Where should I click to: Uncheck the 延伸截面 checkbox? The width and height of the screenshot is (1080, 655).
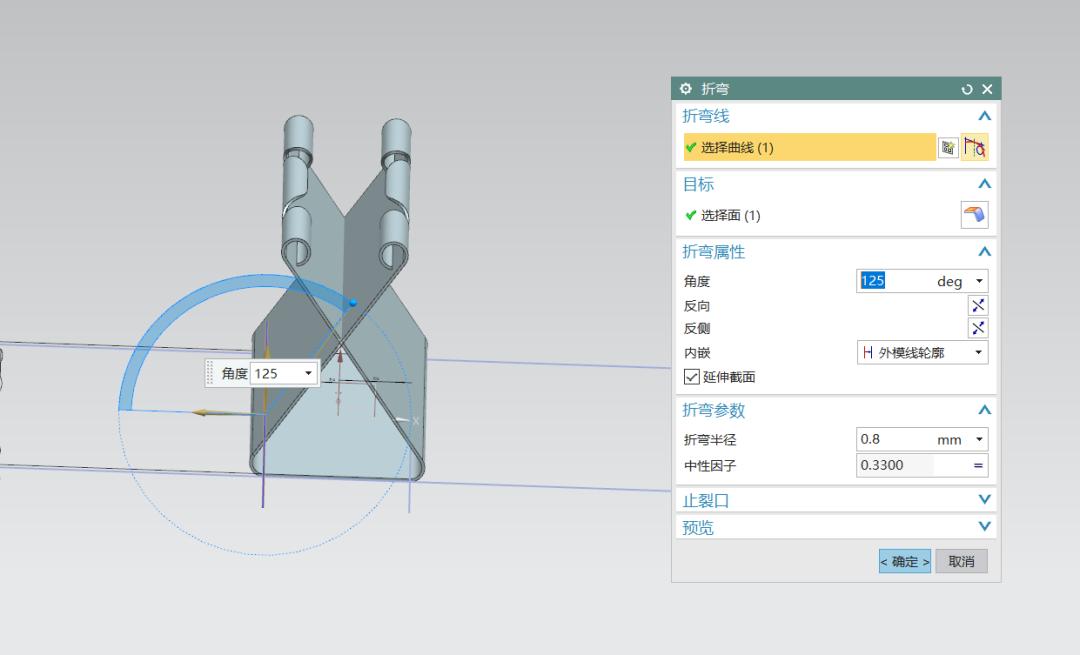click(x=690, y=377)
